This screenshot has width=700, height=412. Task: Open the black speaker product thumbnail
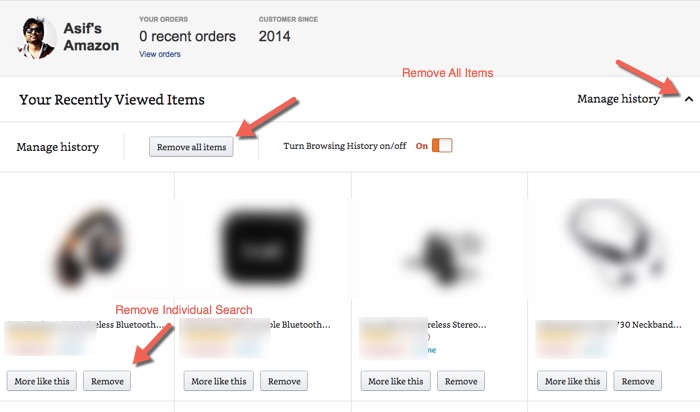click(263, 248)
